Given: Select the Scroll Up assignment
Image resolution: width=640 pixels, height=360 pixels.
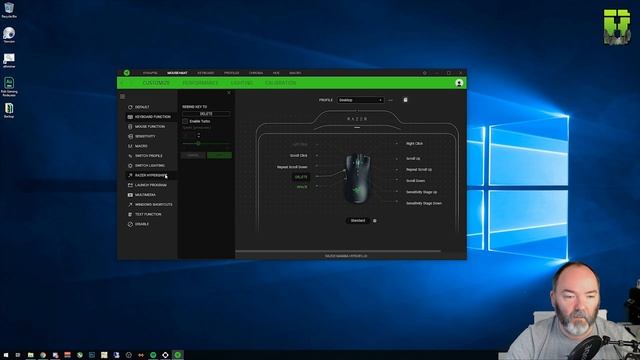Looking at the screenshot, I should point(413,158).
